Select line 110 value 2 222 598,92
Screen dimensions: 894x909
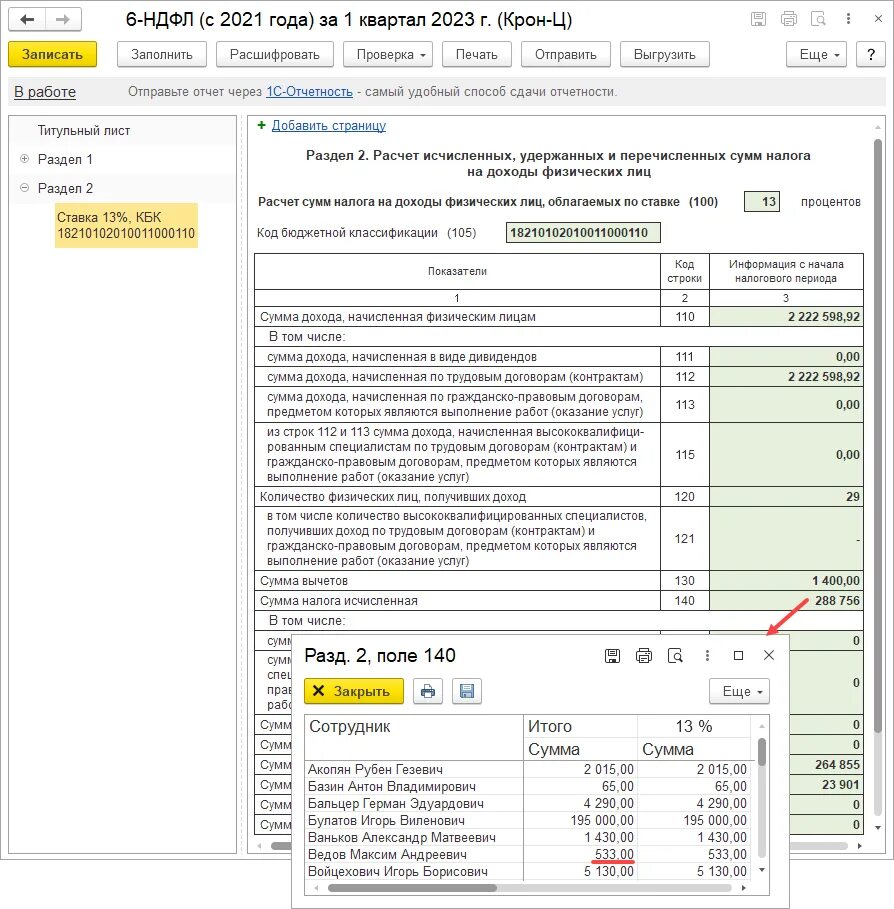click(x=786, y=317)
